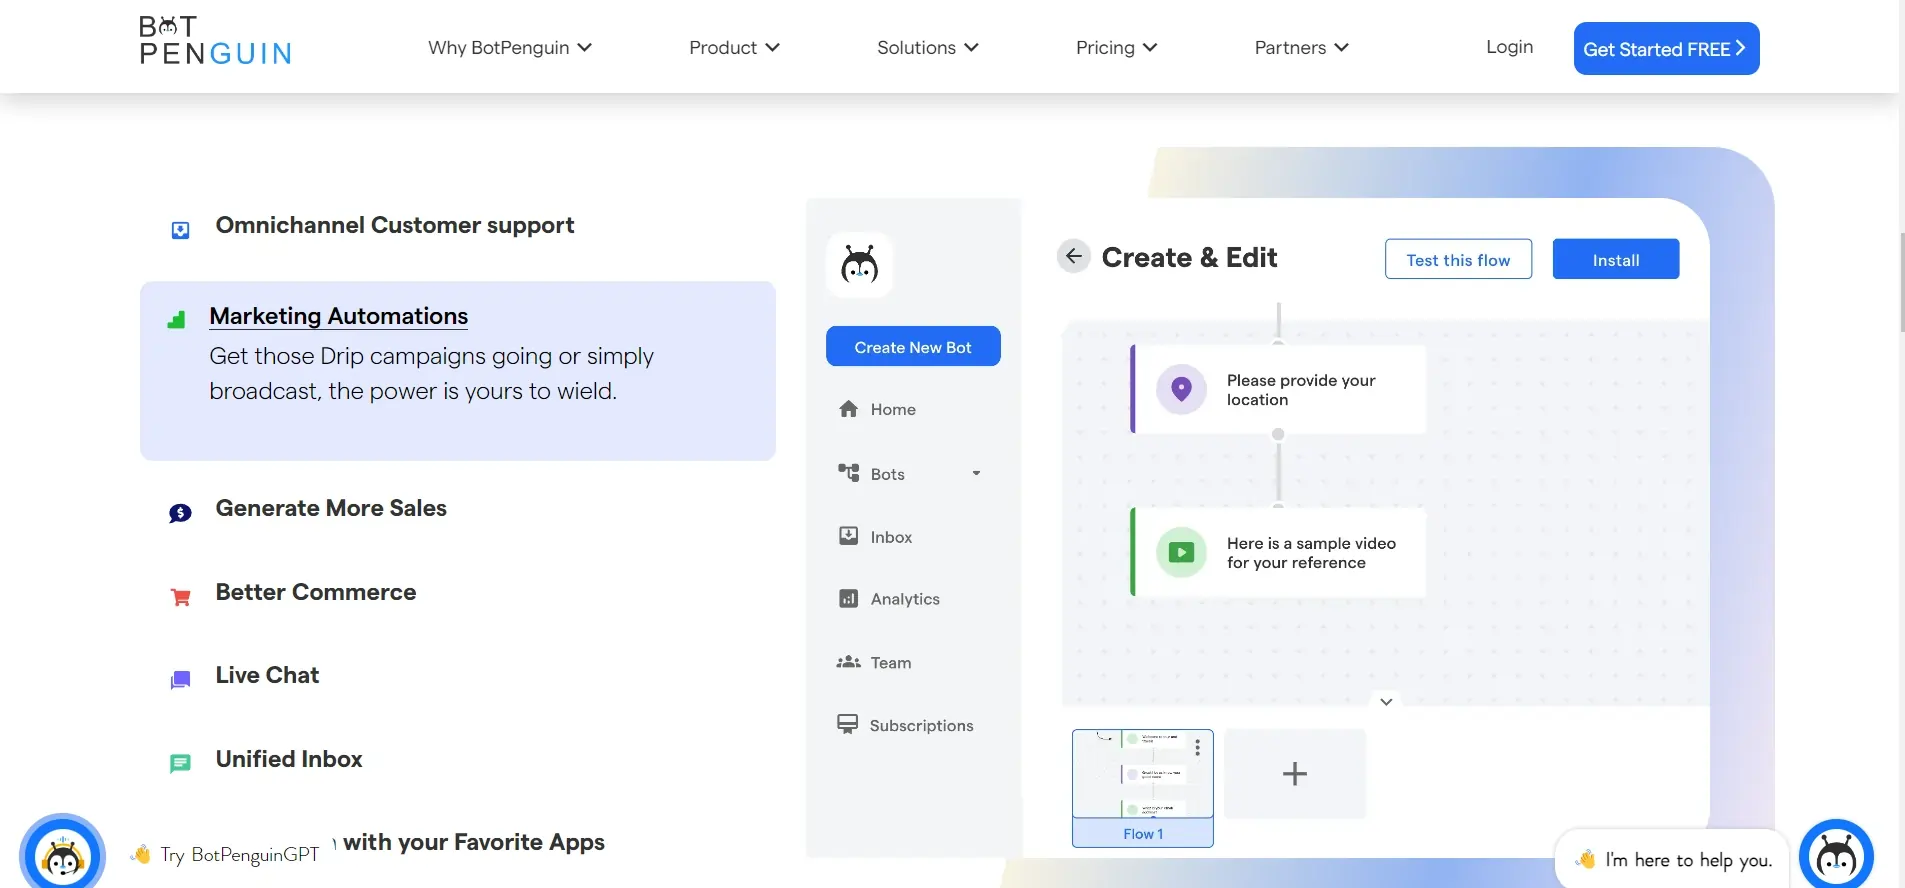Click the Bots flow icon
Image resolution: width=1905 pixels, height=888 pixels.
click(x=849, y=472)
